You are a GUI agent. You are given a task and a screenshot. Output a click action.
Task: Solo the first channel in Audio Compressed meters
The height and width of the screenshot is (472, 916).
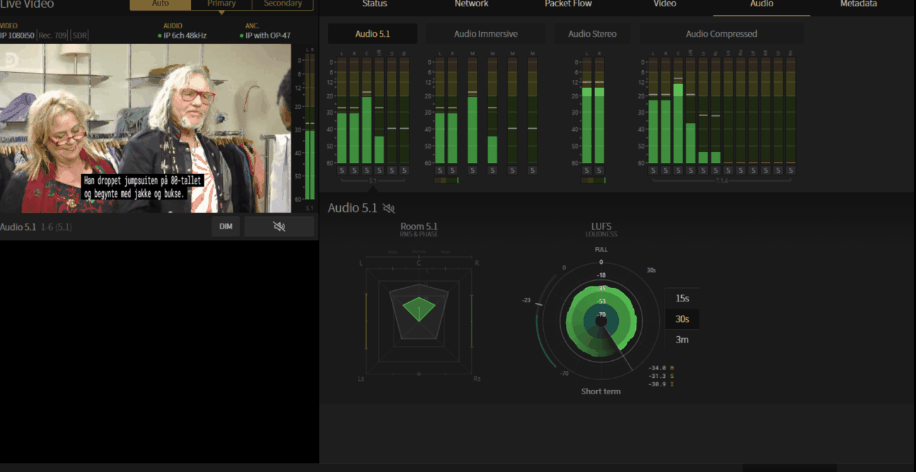pyautogui.click(x=653, y=171)
